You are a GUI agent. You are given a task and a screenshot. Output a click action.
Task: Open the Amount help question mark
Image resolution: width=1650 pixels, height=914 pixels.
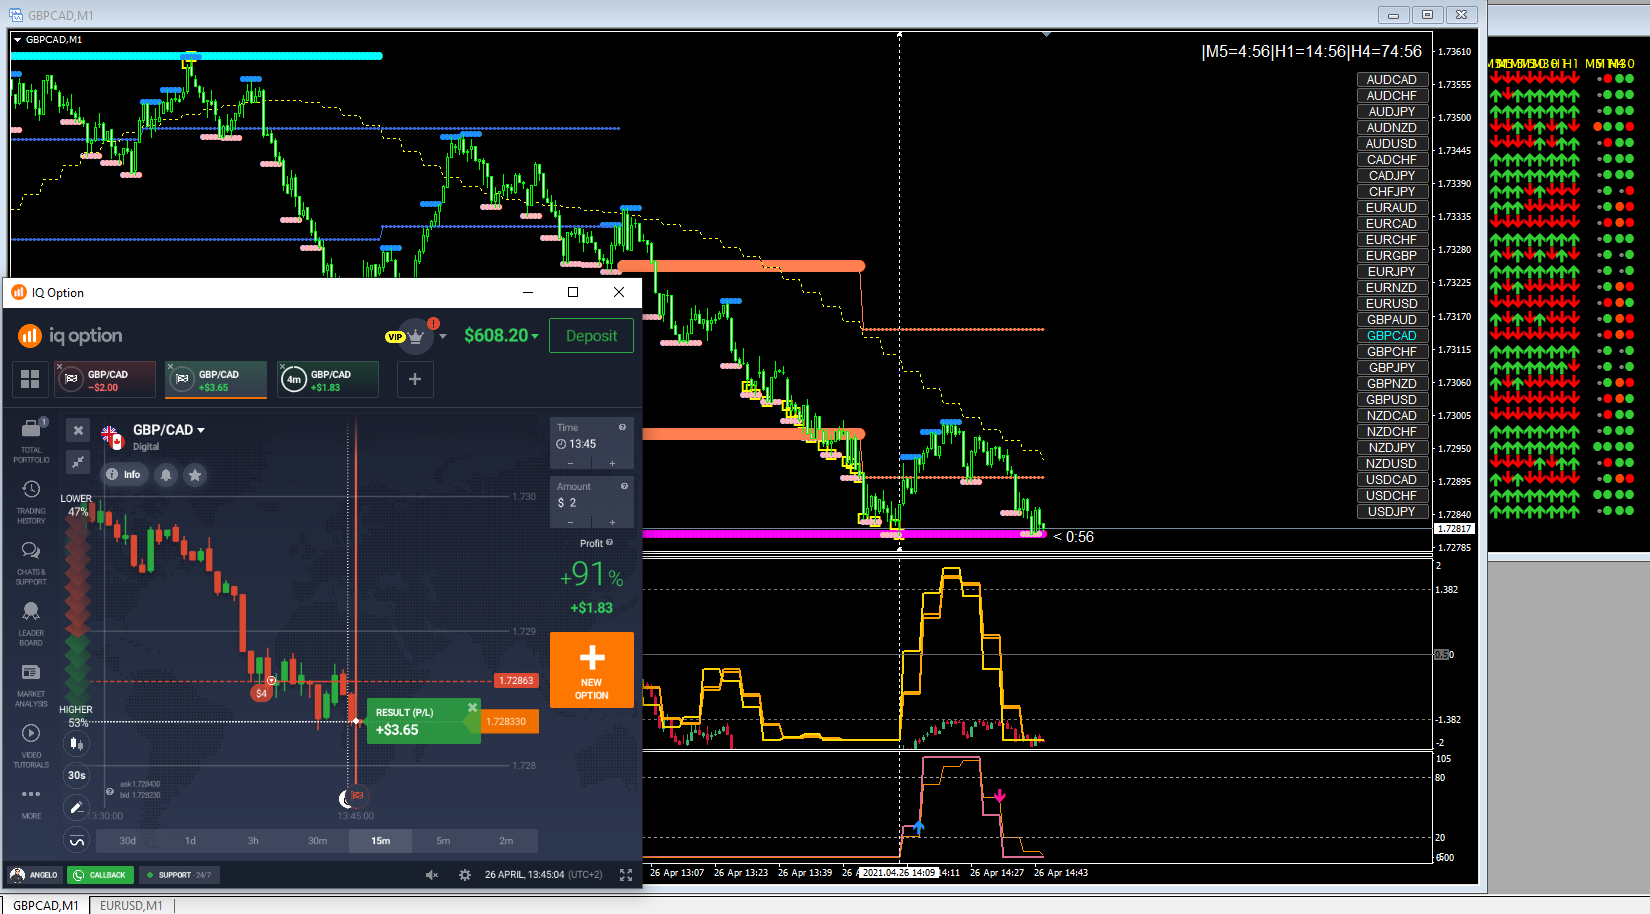(624, 486)
